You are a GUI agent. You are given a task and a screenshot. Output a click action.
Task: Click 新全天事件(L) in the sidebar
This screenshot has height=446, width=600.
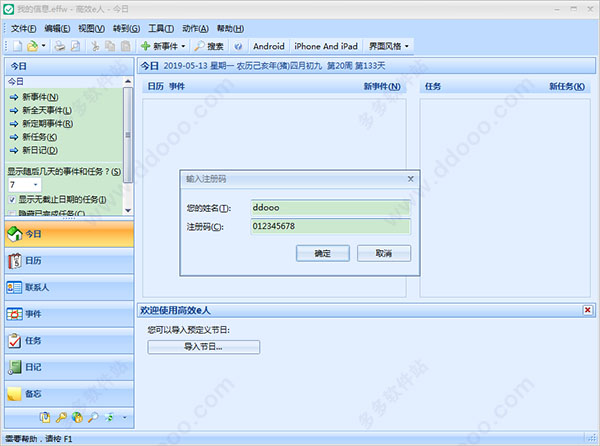pos(47,111)
